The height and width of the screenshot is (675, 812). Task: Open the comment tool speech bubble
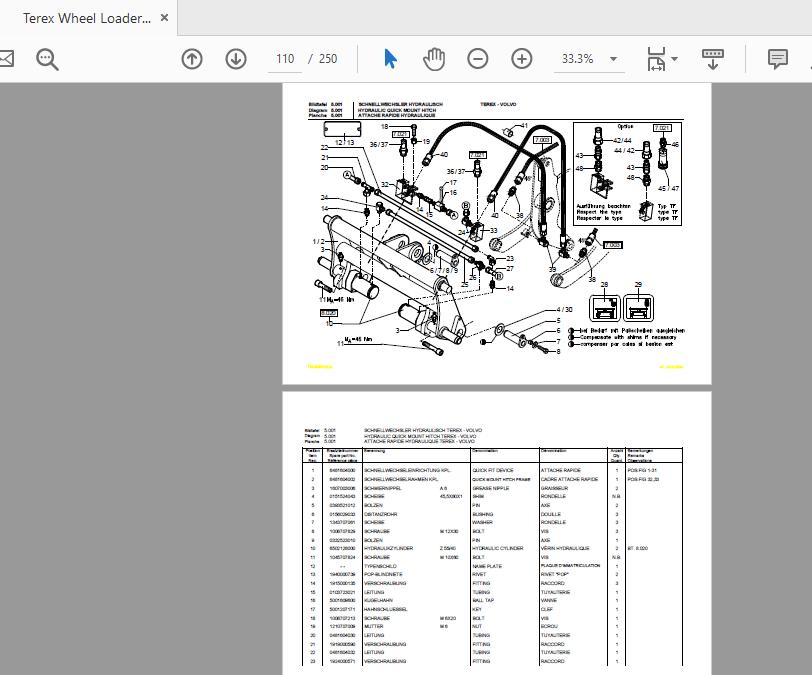point(777,59)
